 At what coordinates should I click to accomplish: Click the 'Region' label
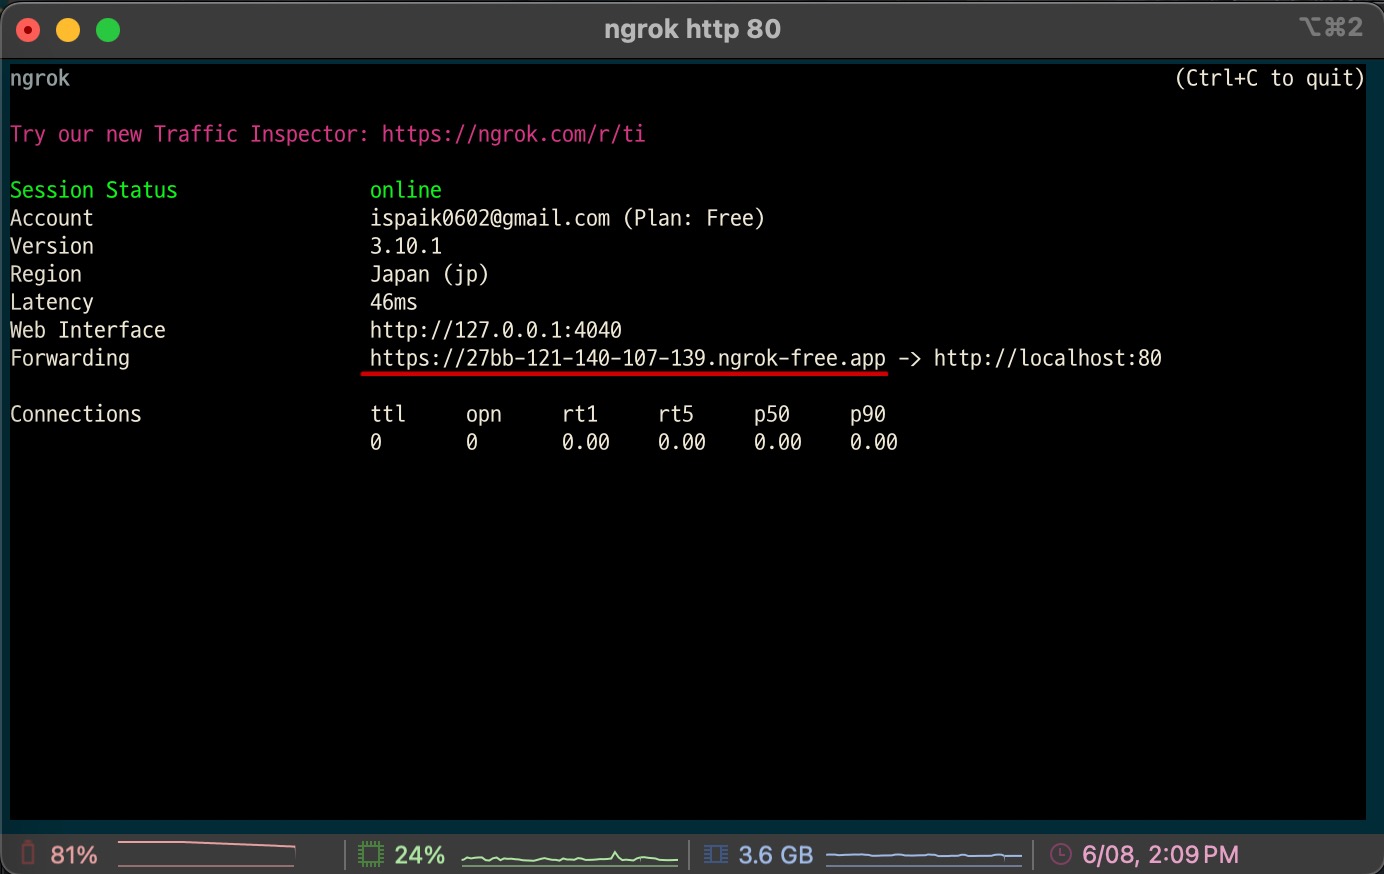(x=46, y=274)
